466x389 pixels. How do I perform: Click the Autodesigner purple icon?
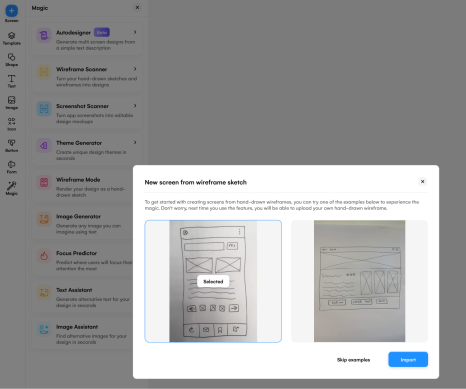click(44, 35)
